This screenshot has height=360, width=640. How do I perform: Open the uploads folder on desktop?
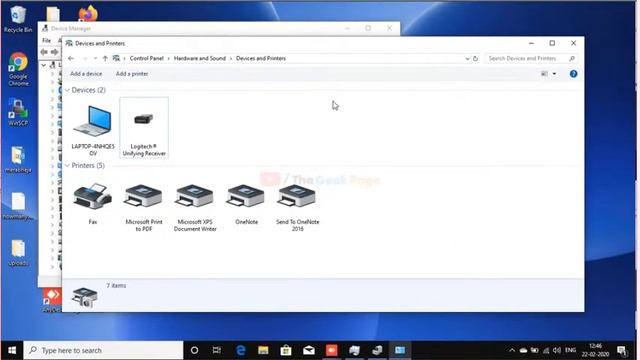[18, 253]
